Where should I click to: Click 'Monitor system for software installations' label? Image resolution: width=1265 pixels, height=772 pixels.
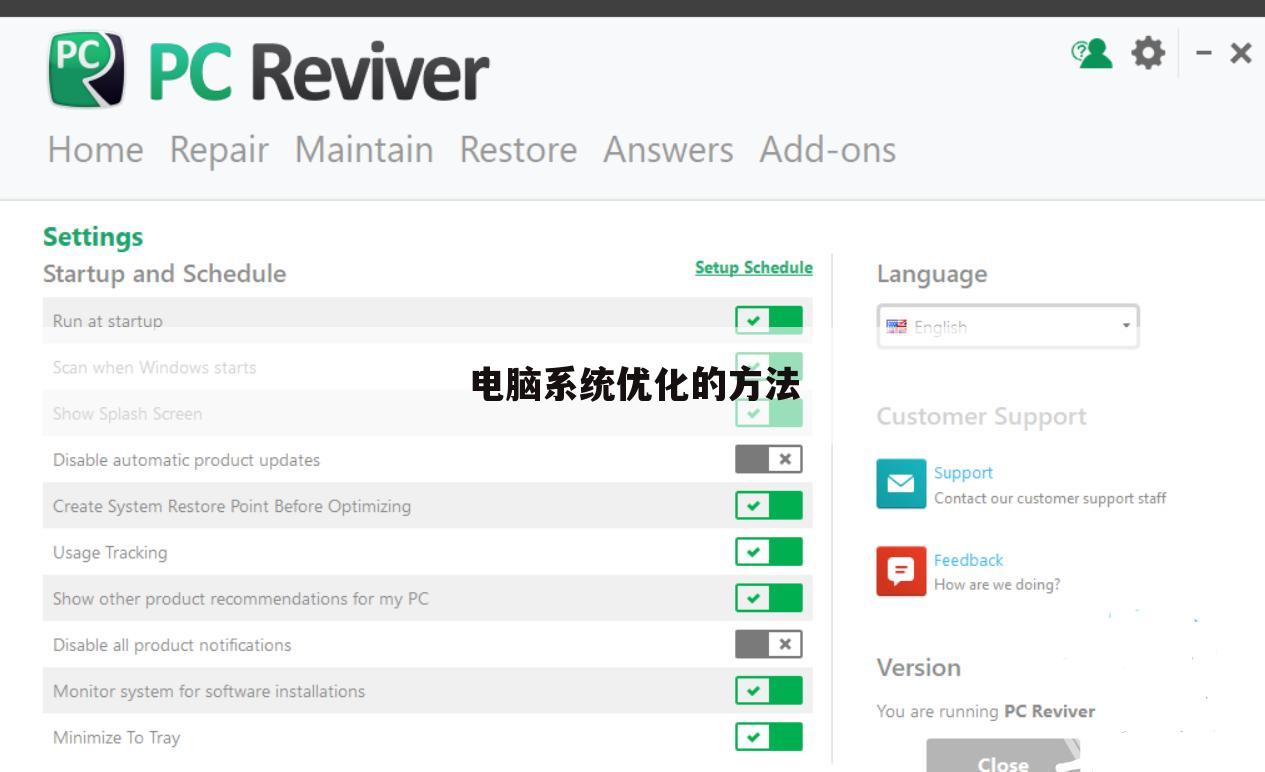tap(209, 691)
